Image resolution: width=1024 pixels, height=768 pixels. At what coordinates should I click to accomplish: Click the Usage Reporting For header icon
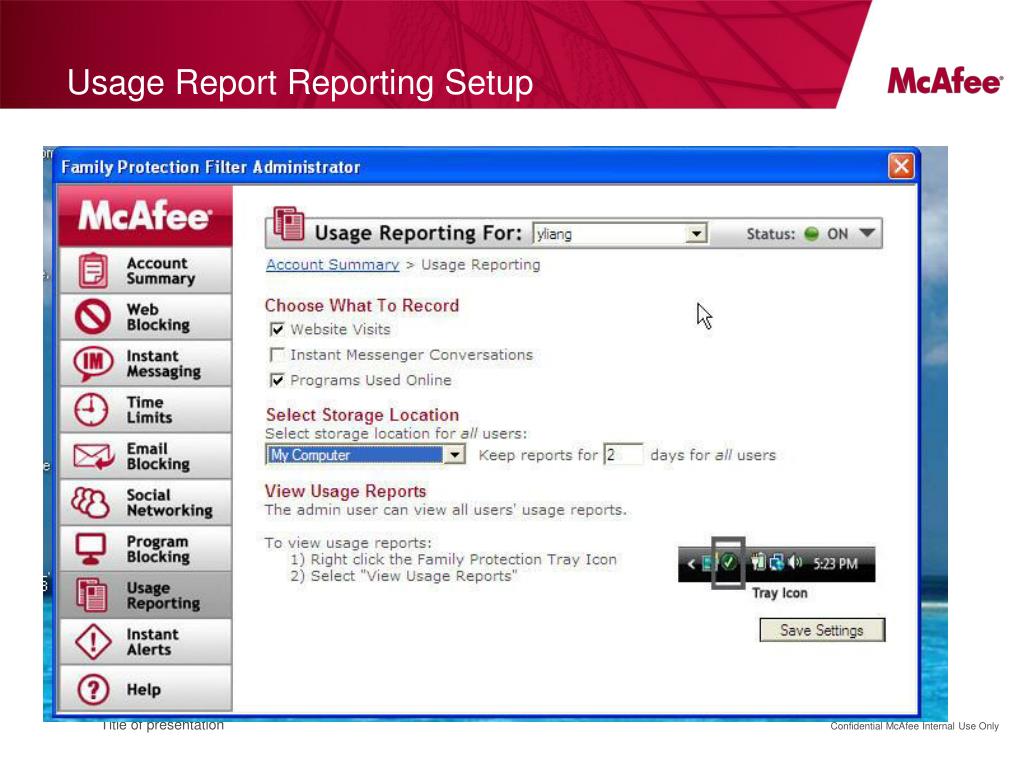(289, 225)
